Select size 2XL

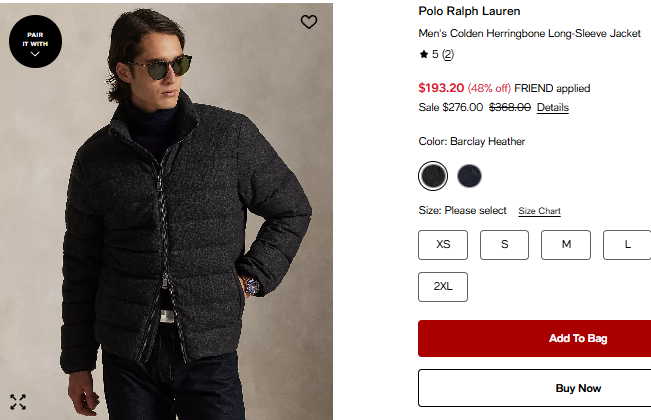[x=443, y=287]
